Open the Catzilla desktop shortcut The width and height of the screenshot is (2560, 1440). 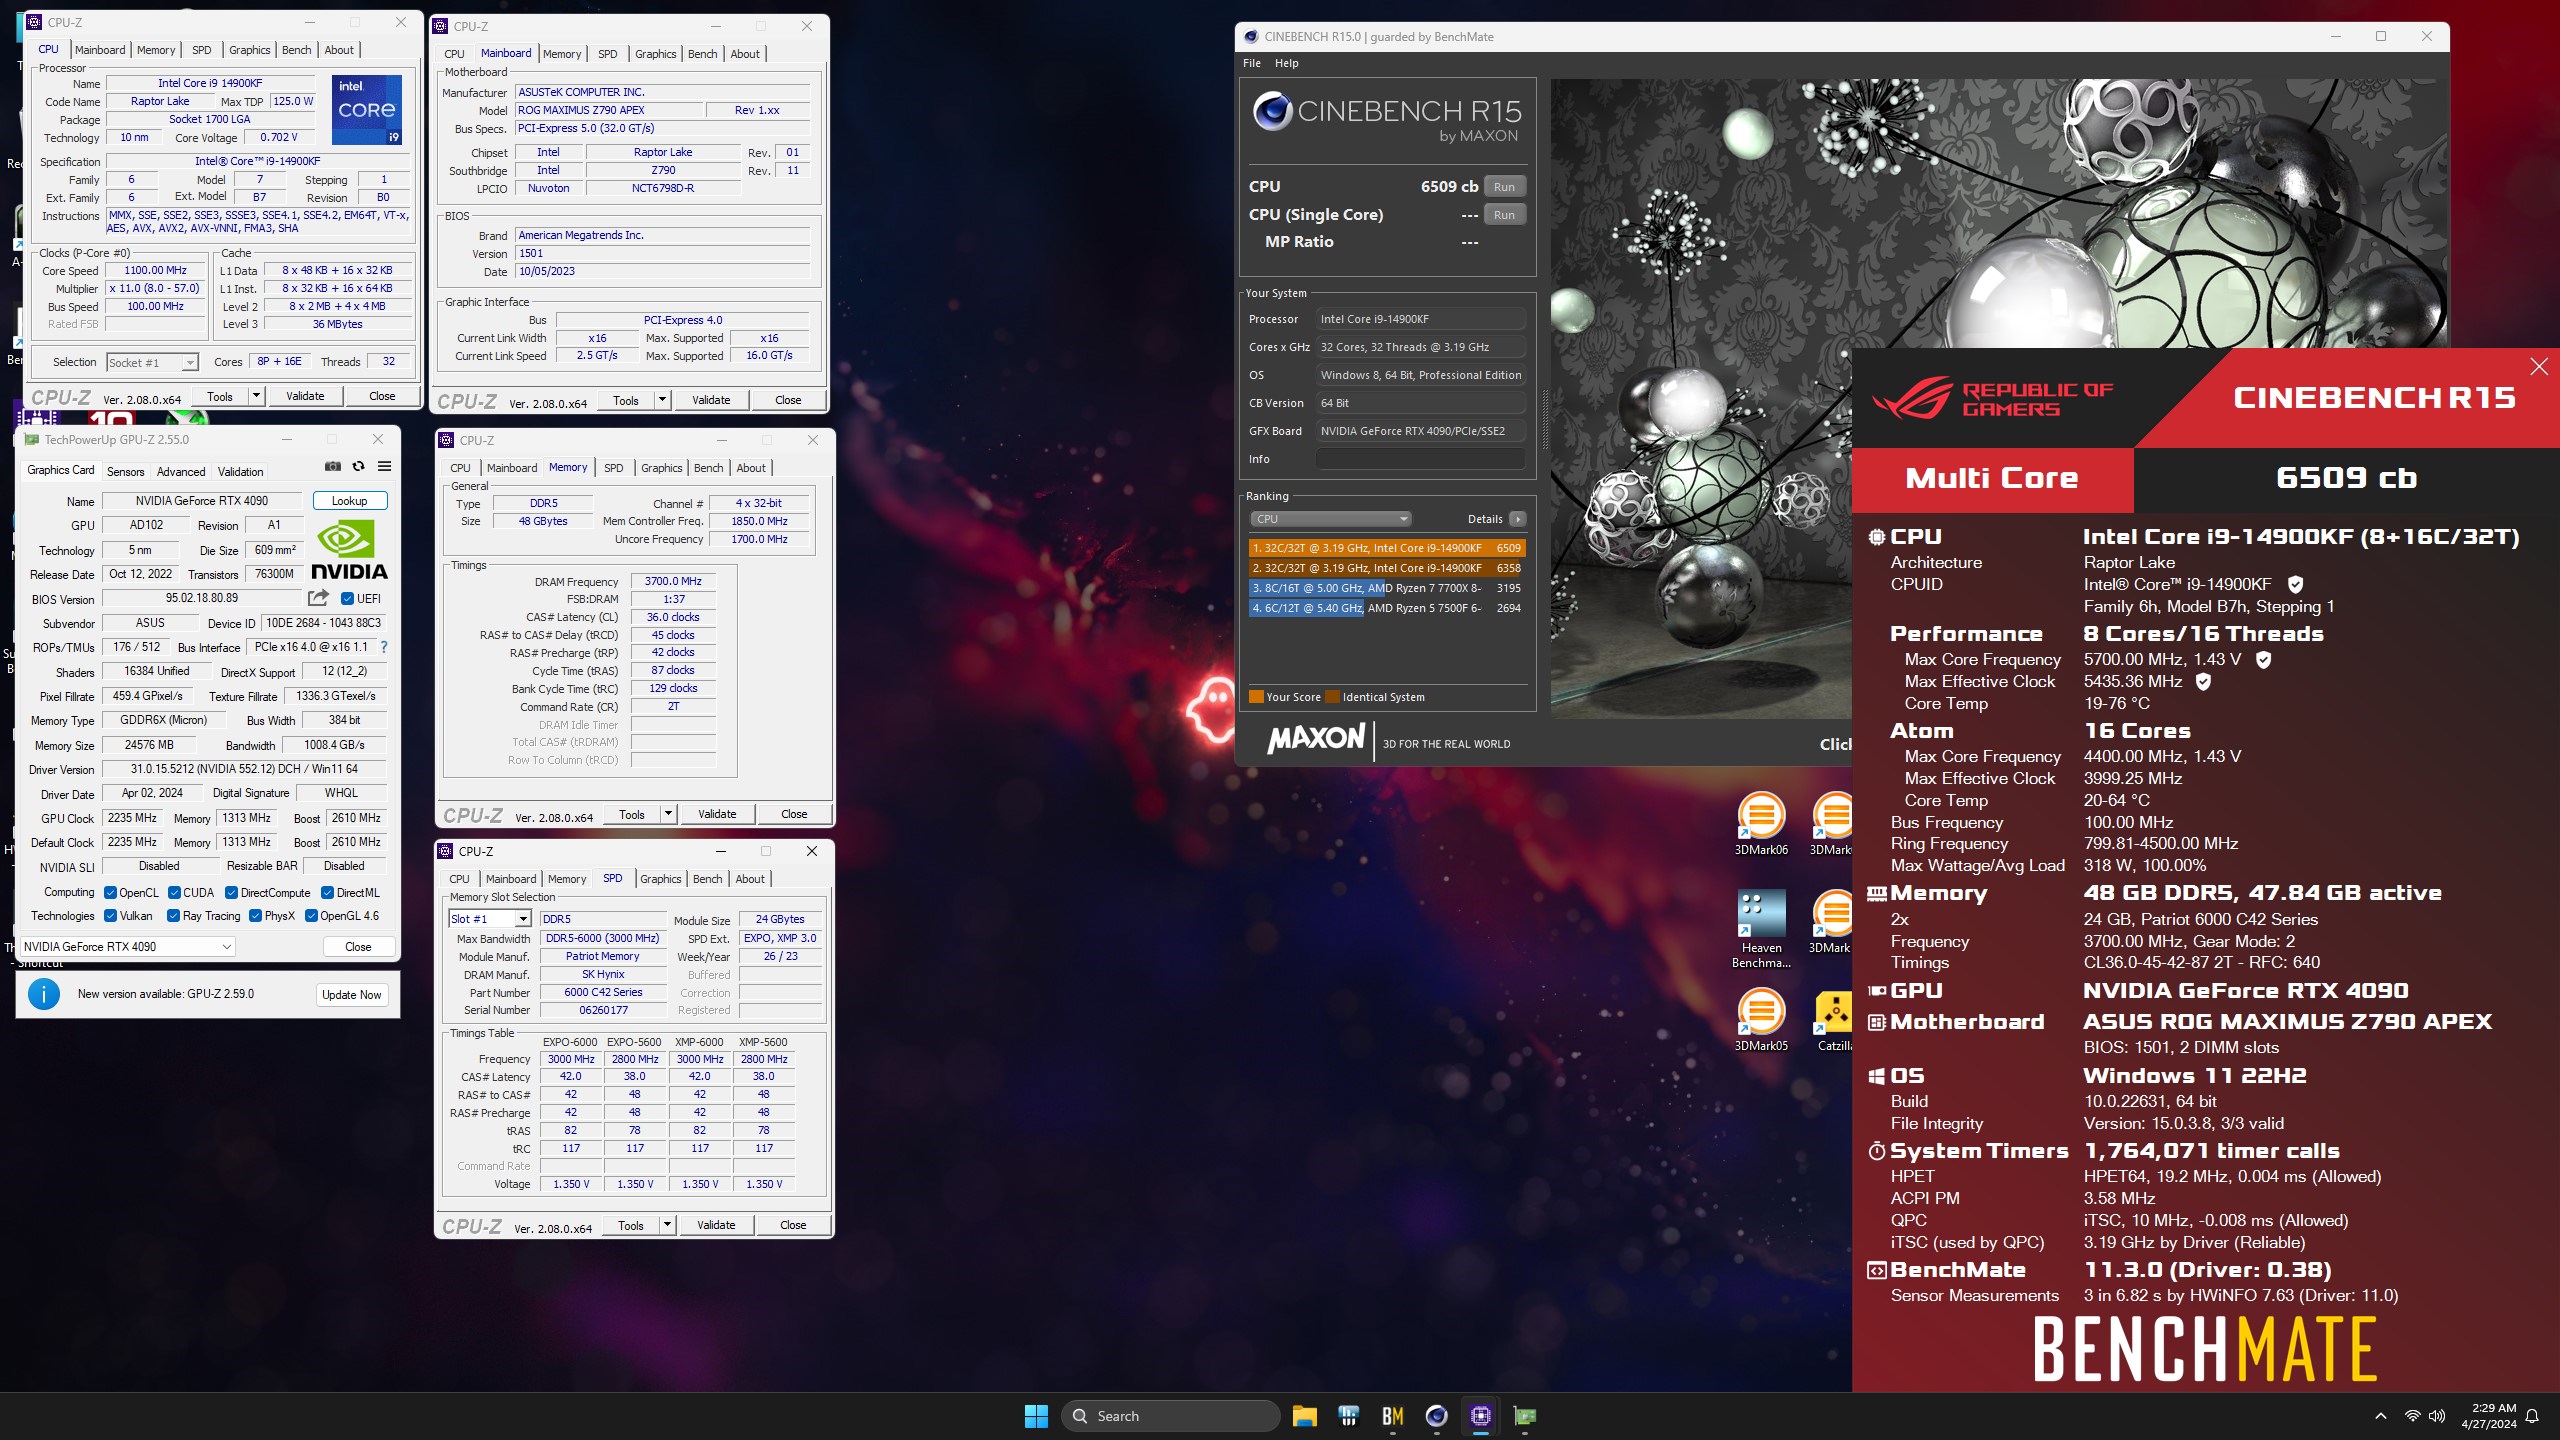[x=1835, y=1020]
